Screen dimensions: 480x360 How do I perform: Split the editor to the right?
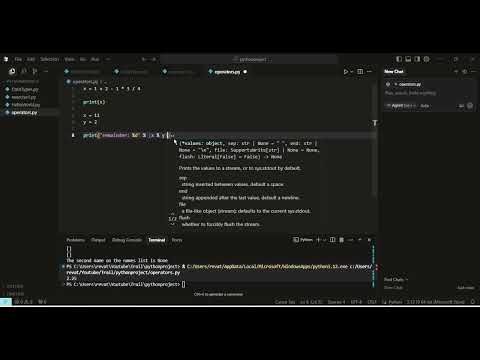[x=360, y=71]
